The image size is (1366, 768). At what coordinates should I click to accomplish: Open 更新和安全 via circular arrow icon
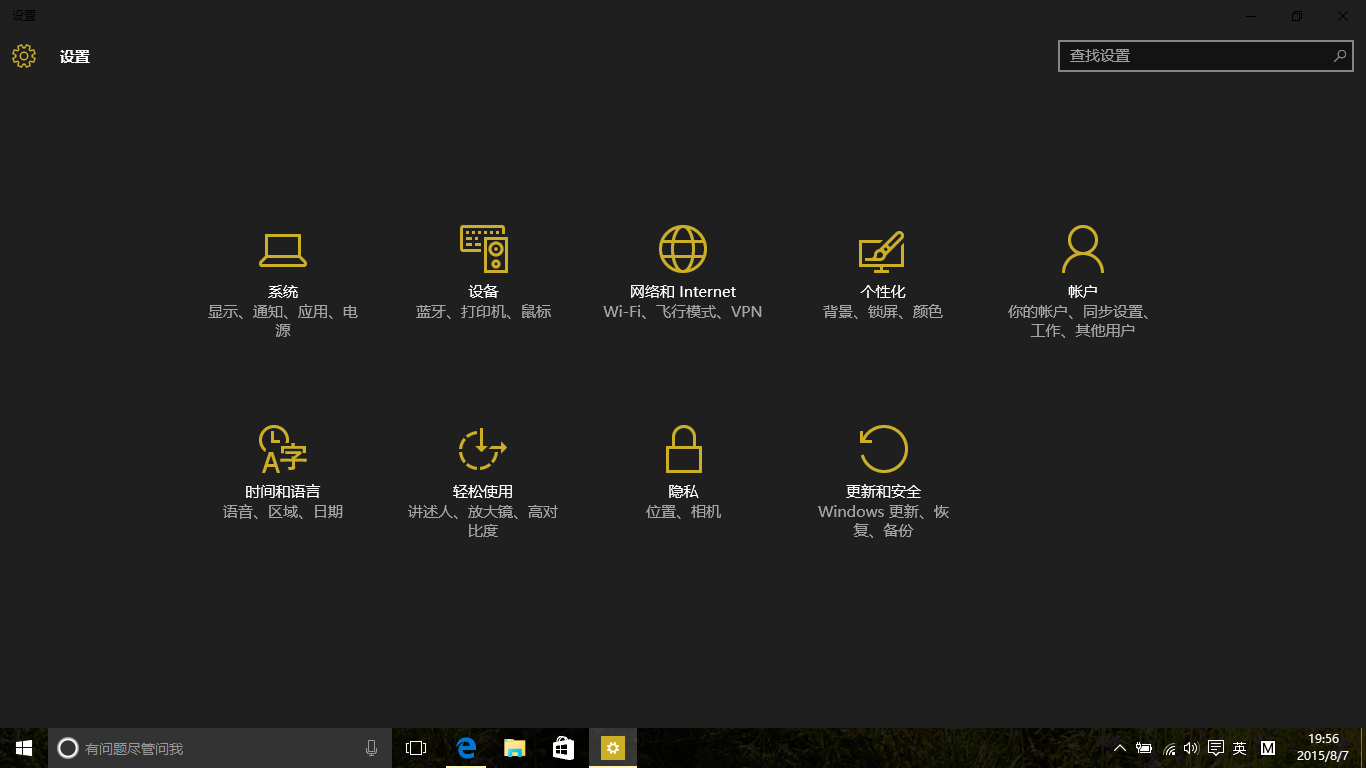(x=883, y=449)
